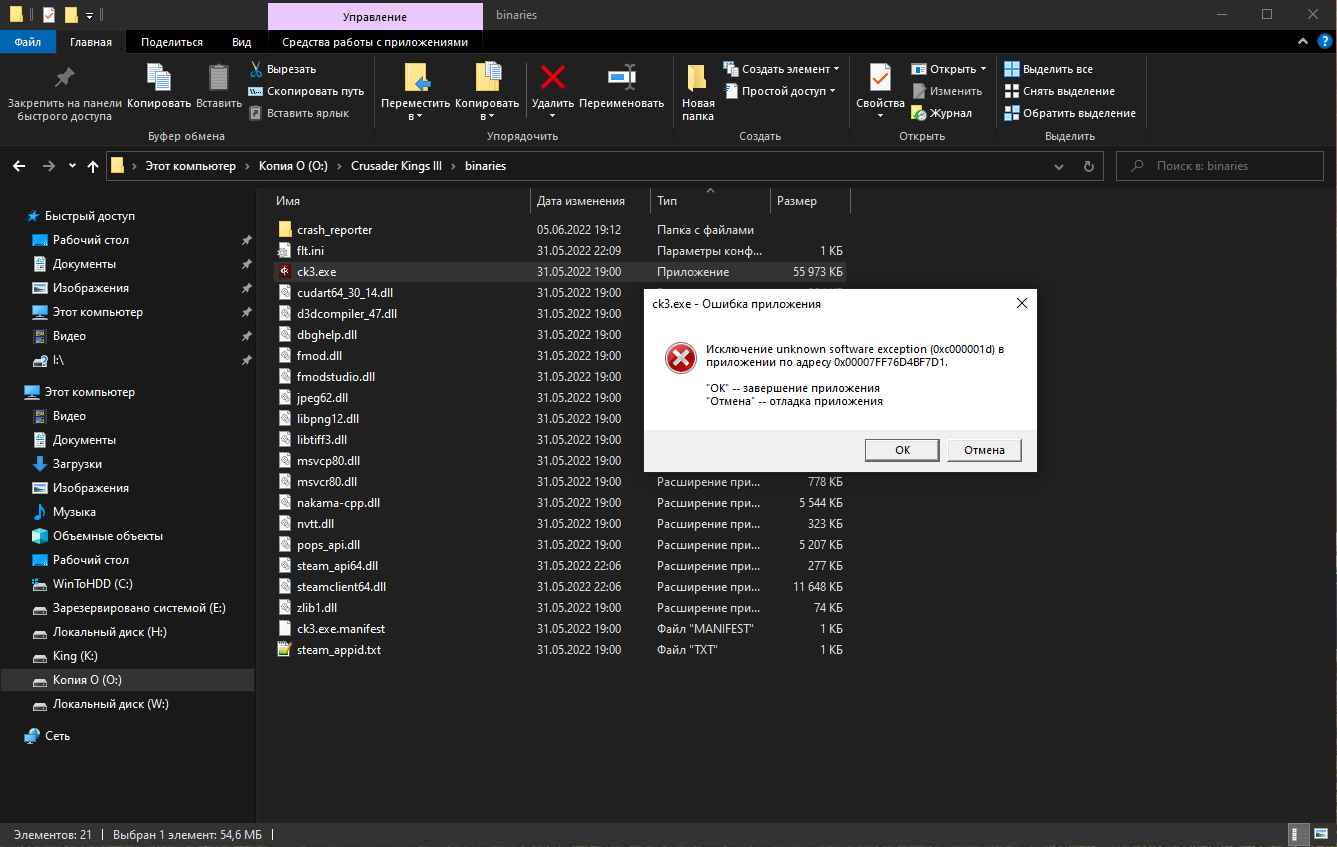
Task: Switch to details view in status bar
Action: 1298,834
